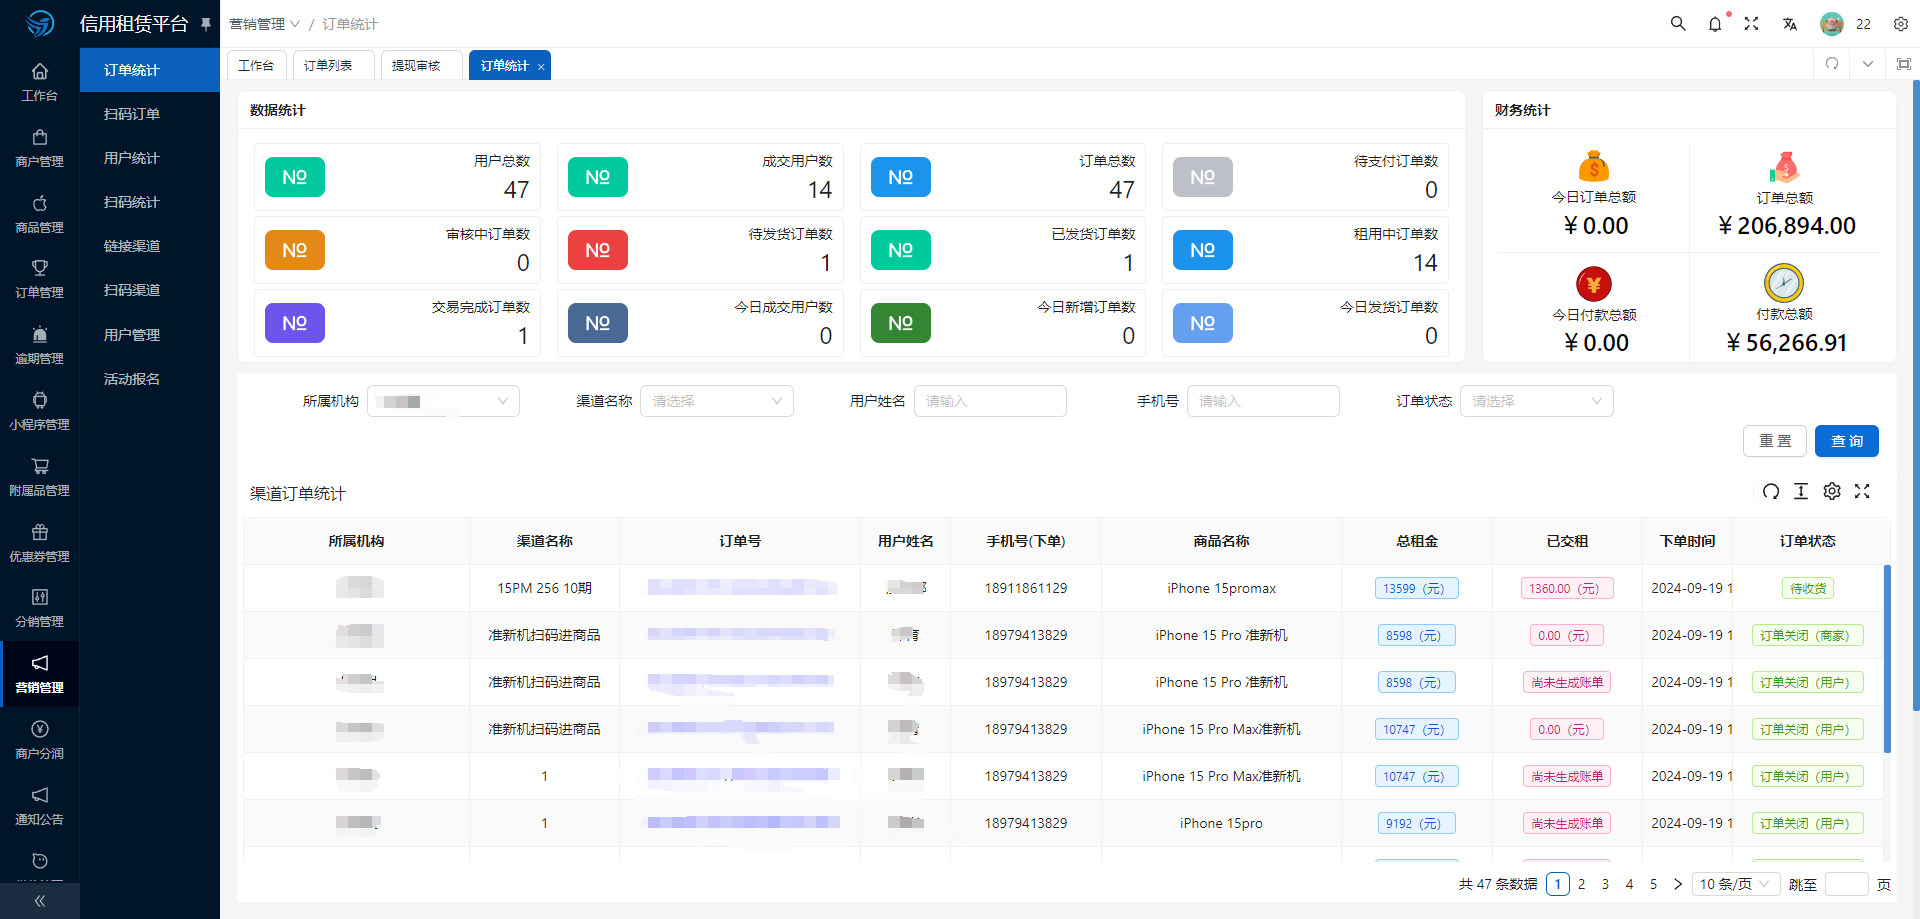Screen dimensions: 1920x919
Task: Open 通知公告 in the left sidebar
Action: (40, 806)
